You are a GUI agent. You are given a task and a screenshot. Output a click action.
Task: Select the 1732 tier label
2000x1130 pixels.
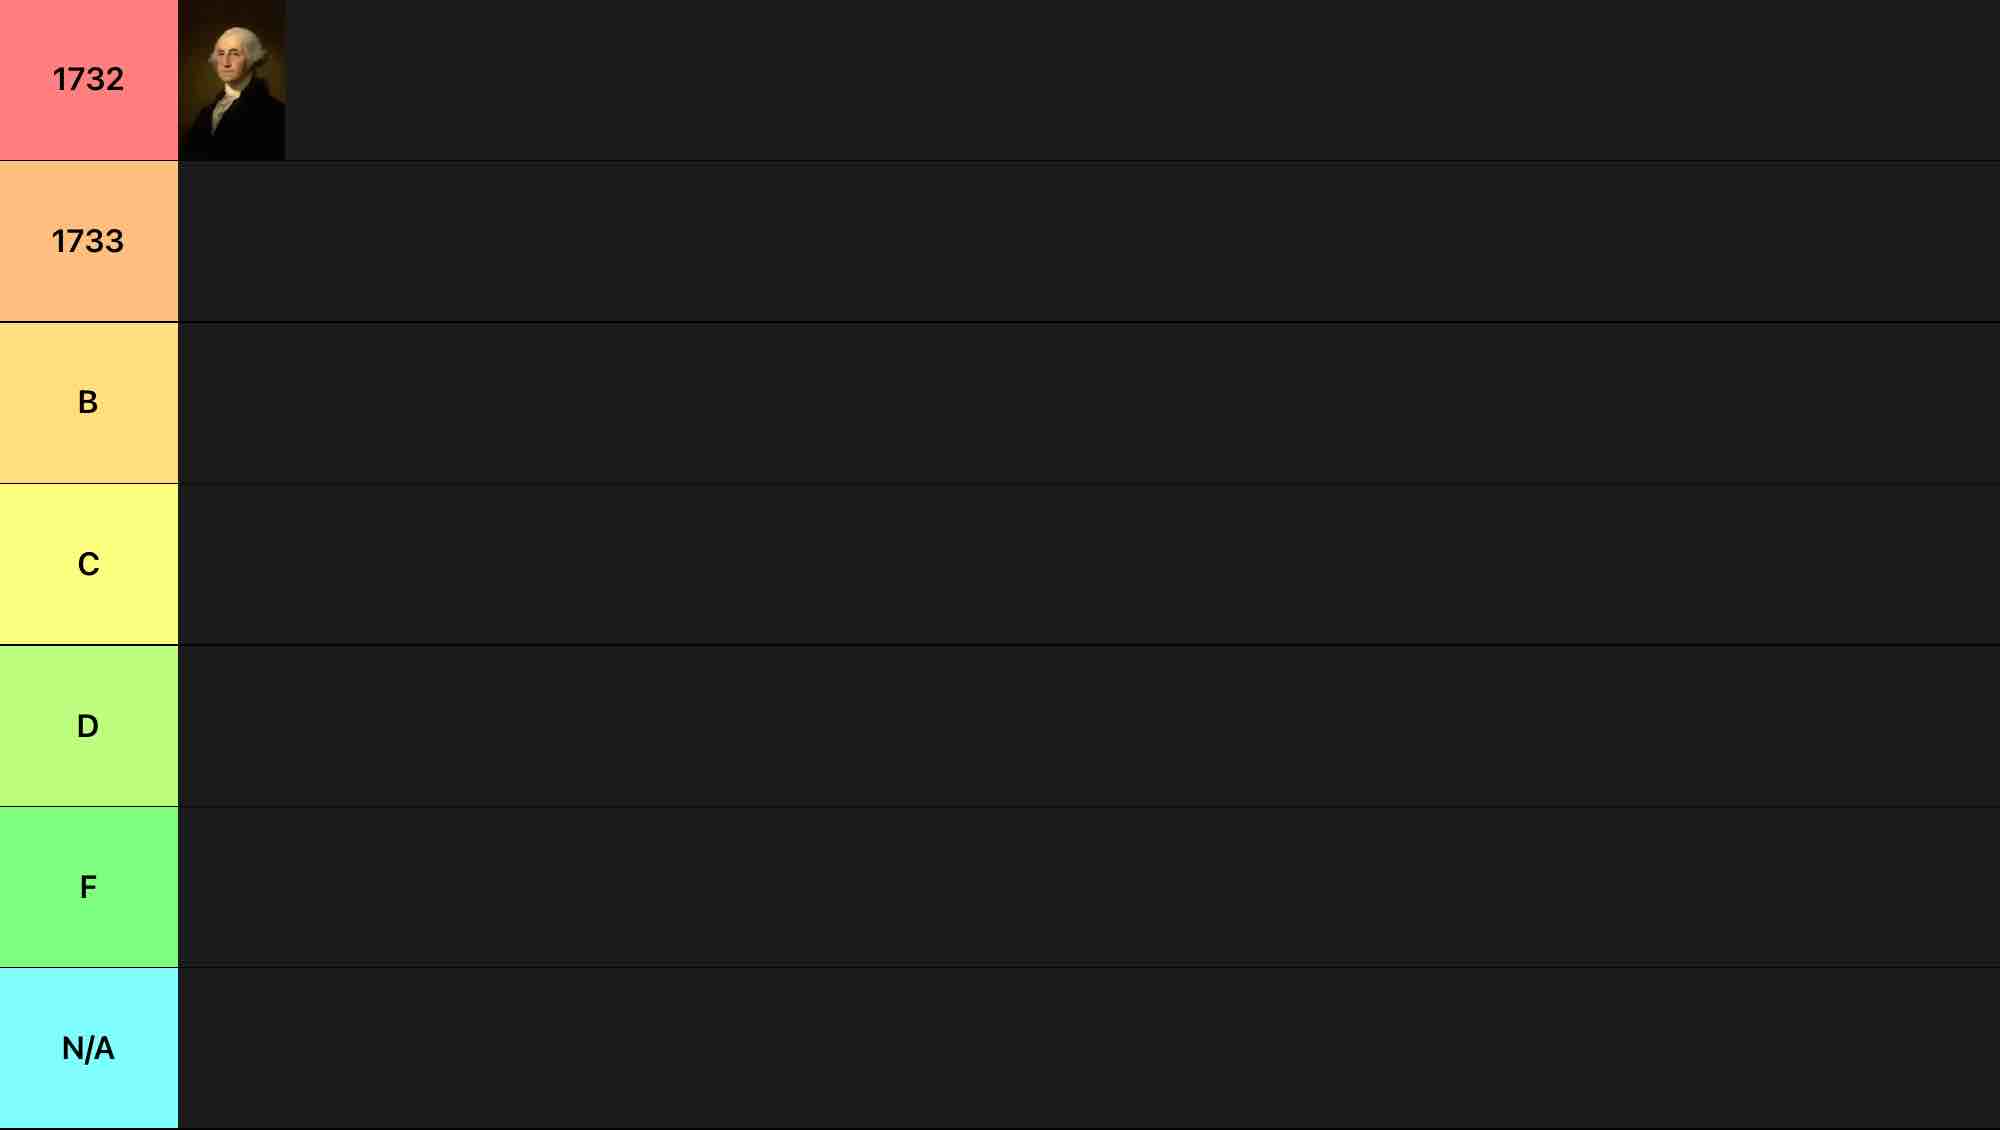pyautogui.click(x=89, y=80)
